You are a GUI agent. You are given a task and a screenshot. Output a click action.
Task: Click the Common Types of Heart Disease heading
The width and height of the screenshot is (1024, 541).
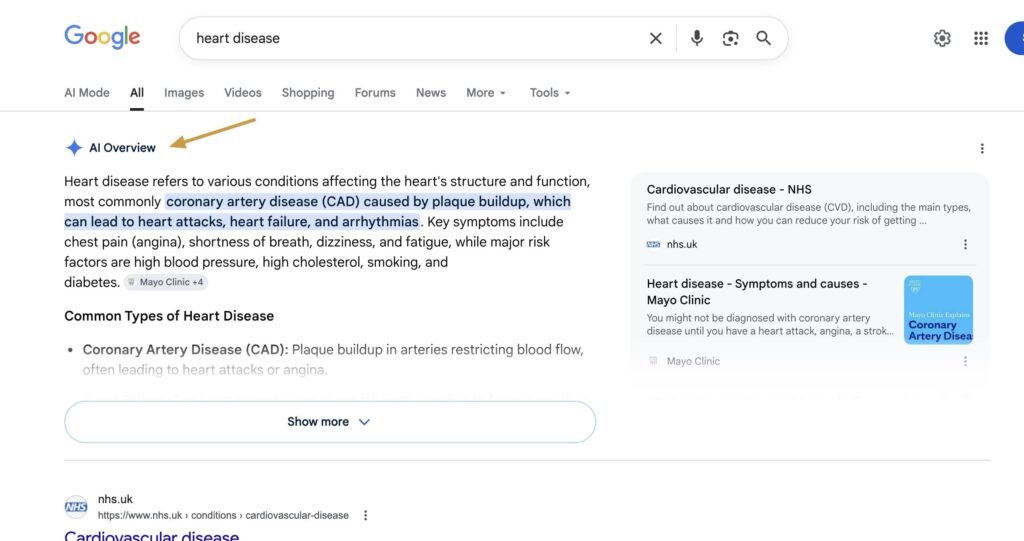point(169,316)
